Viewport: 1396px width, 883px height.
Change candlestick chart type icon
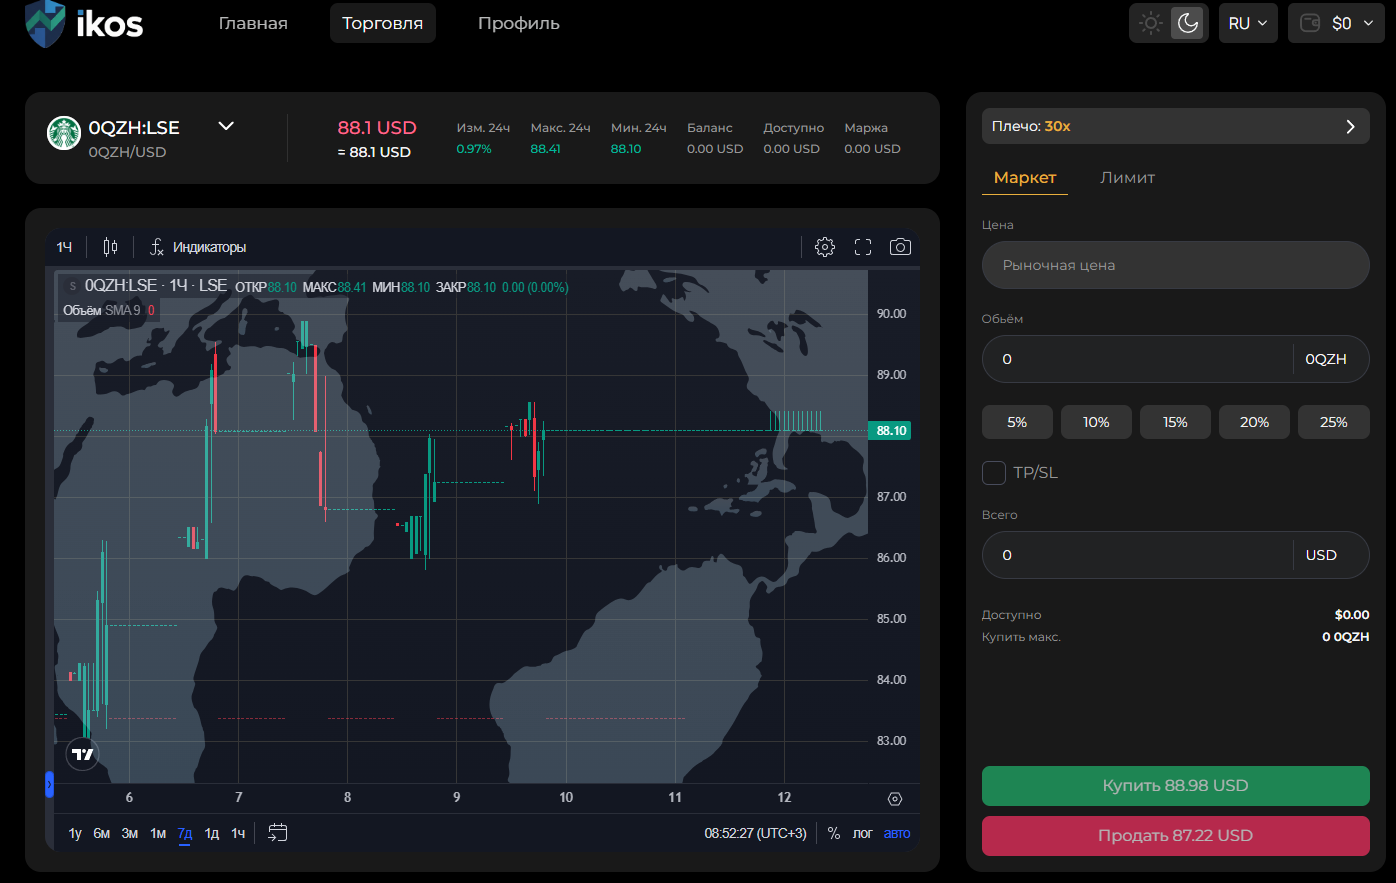(x=110, y=247)
